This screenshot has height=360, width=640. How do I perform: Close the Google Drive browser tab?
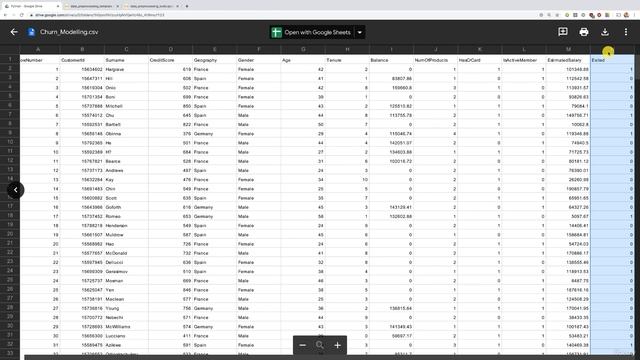click(58, 6)
